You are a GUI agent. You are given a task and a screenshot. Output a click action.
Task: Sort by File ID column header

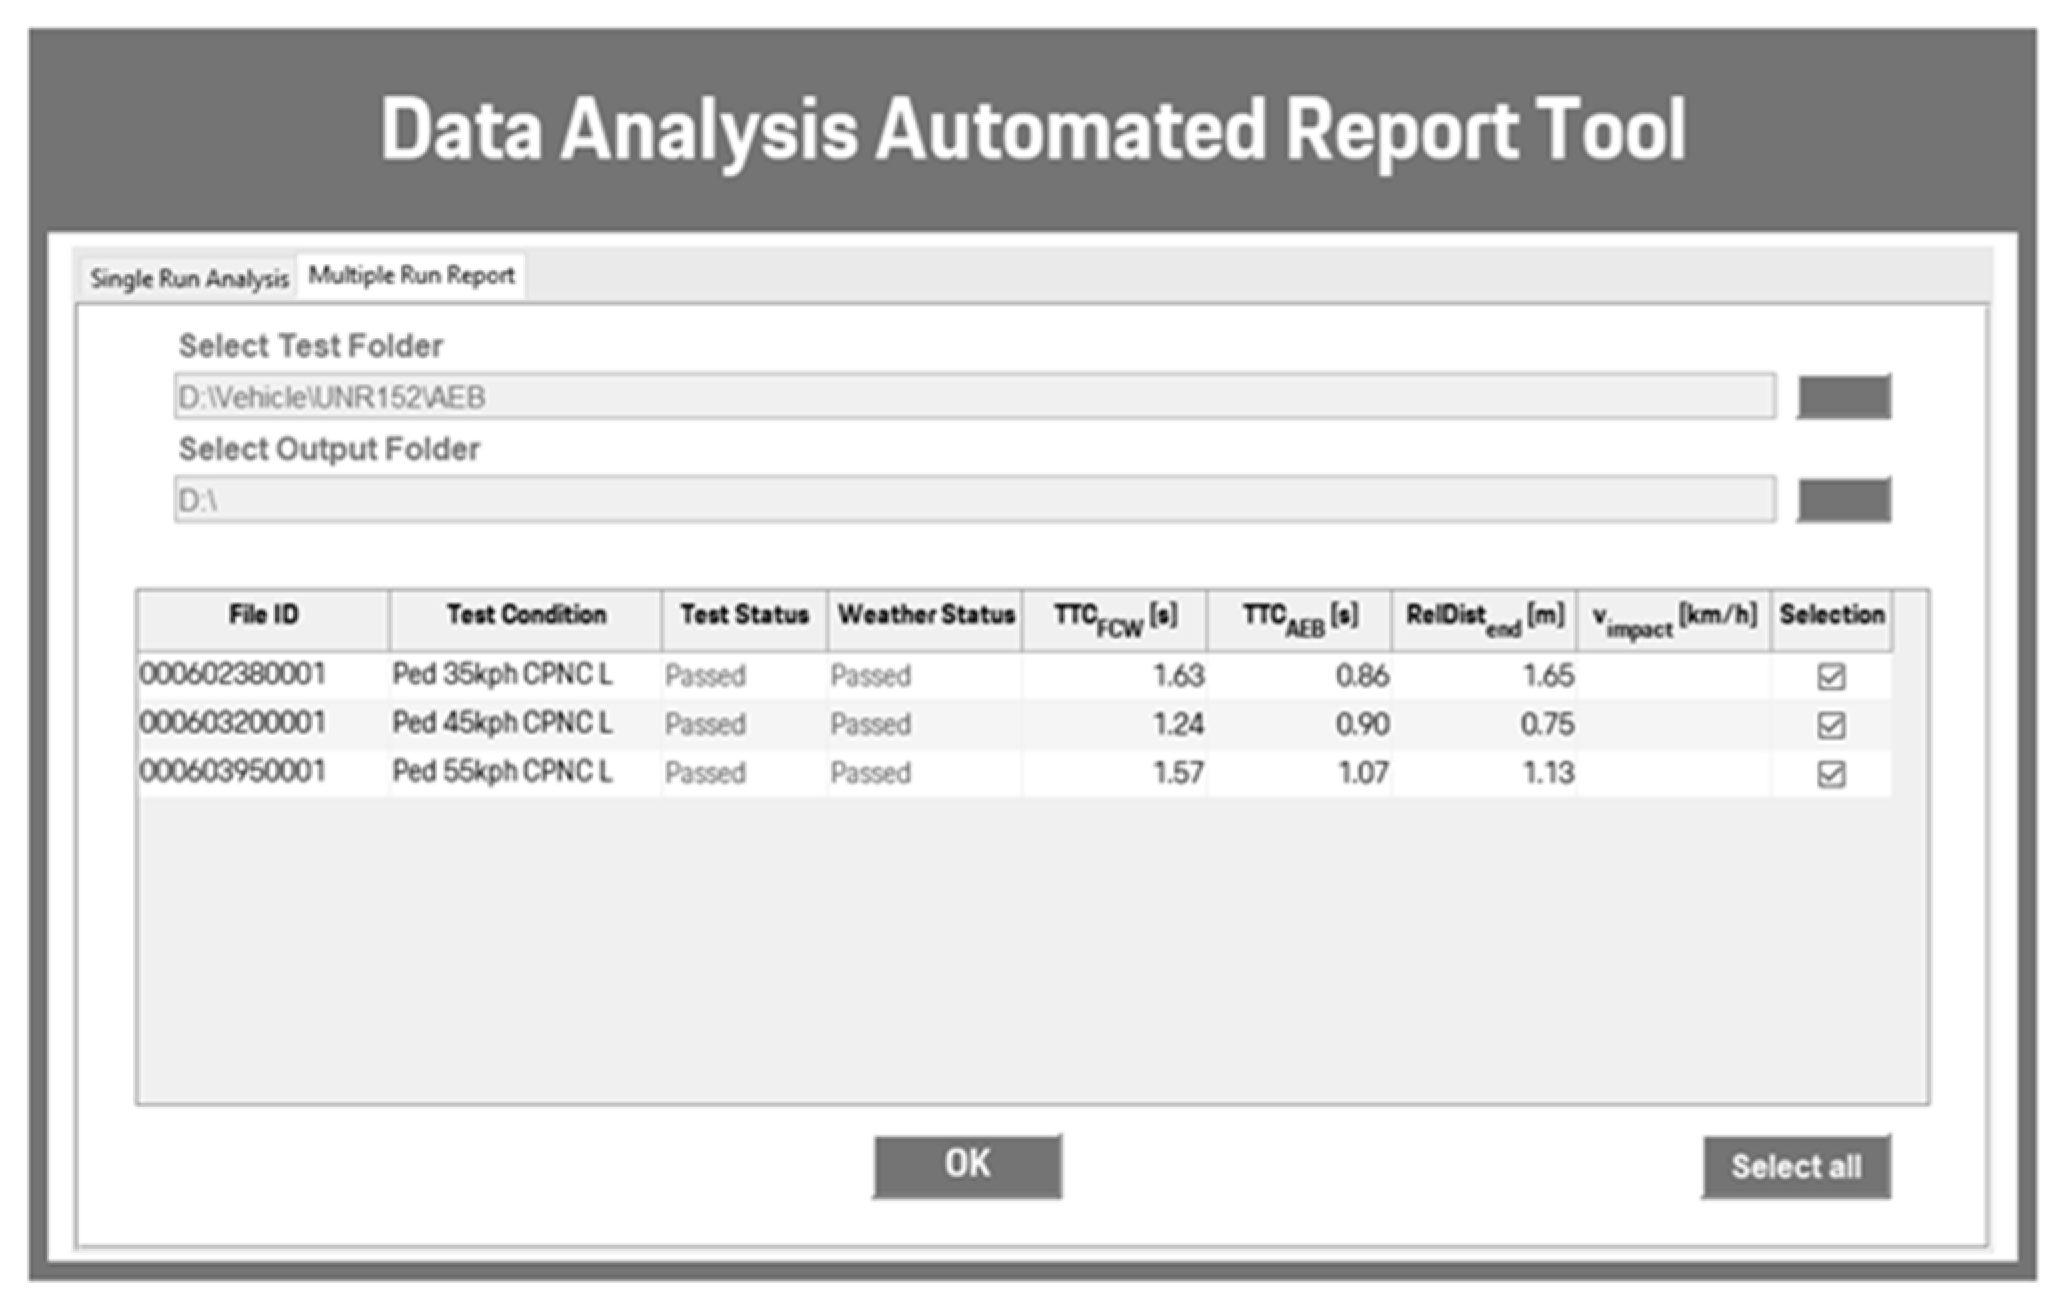[263, 617]
